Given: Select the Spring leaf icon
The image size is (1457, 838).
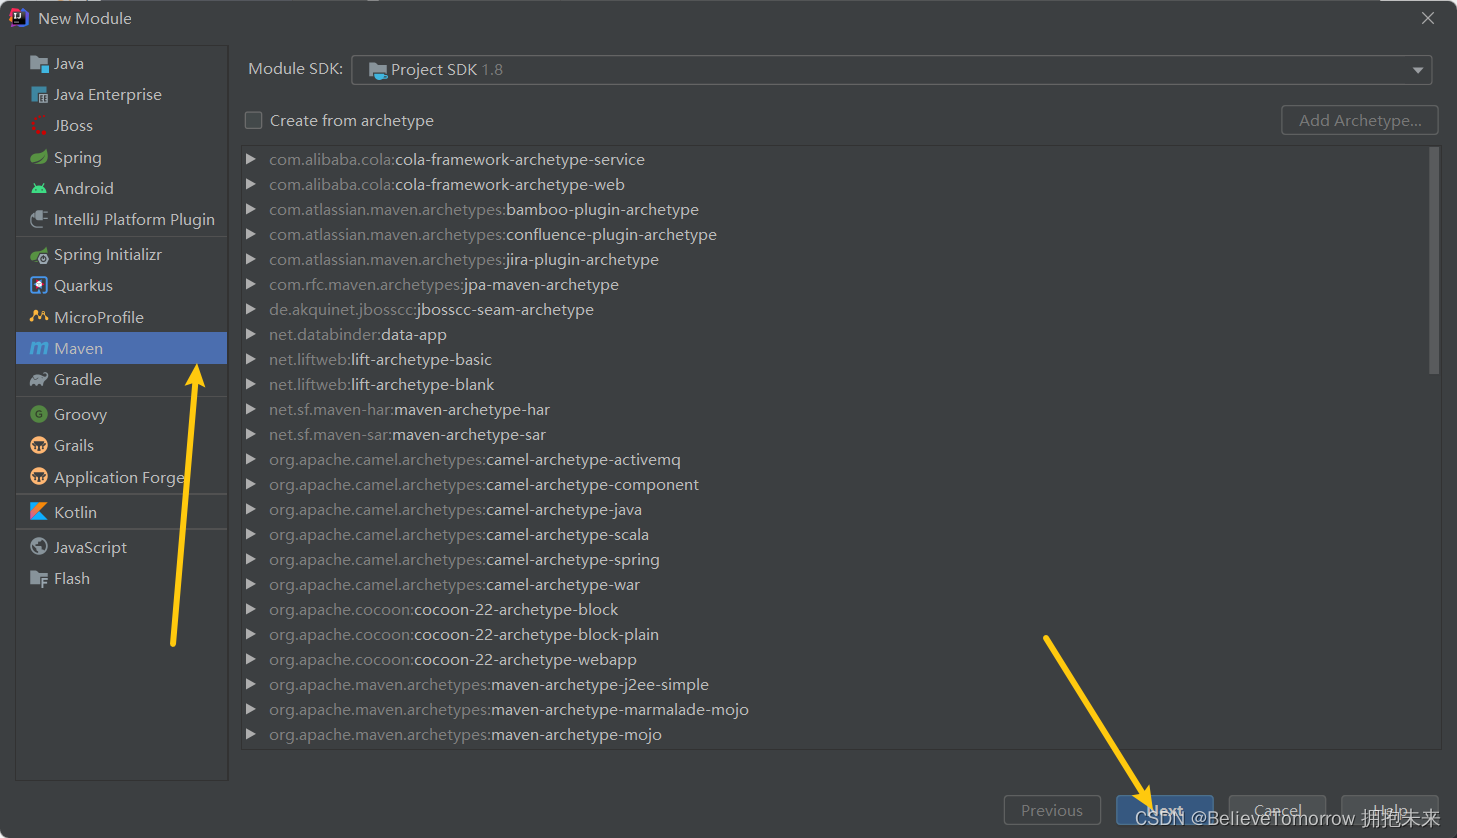Looking at the screenshot, I should 39,158.
